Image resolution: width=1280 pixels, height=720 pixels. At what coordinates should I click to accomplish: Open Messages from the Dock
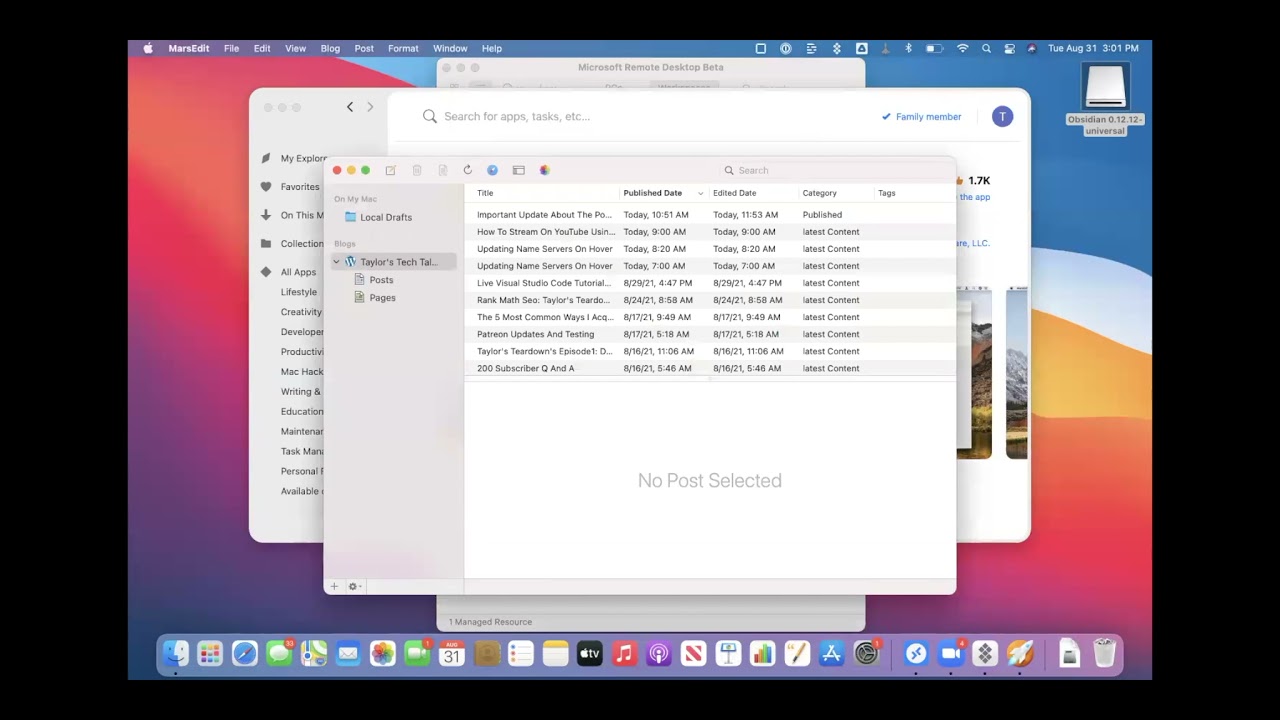[279, 654]
